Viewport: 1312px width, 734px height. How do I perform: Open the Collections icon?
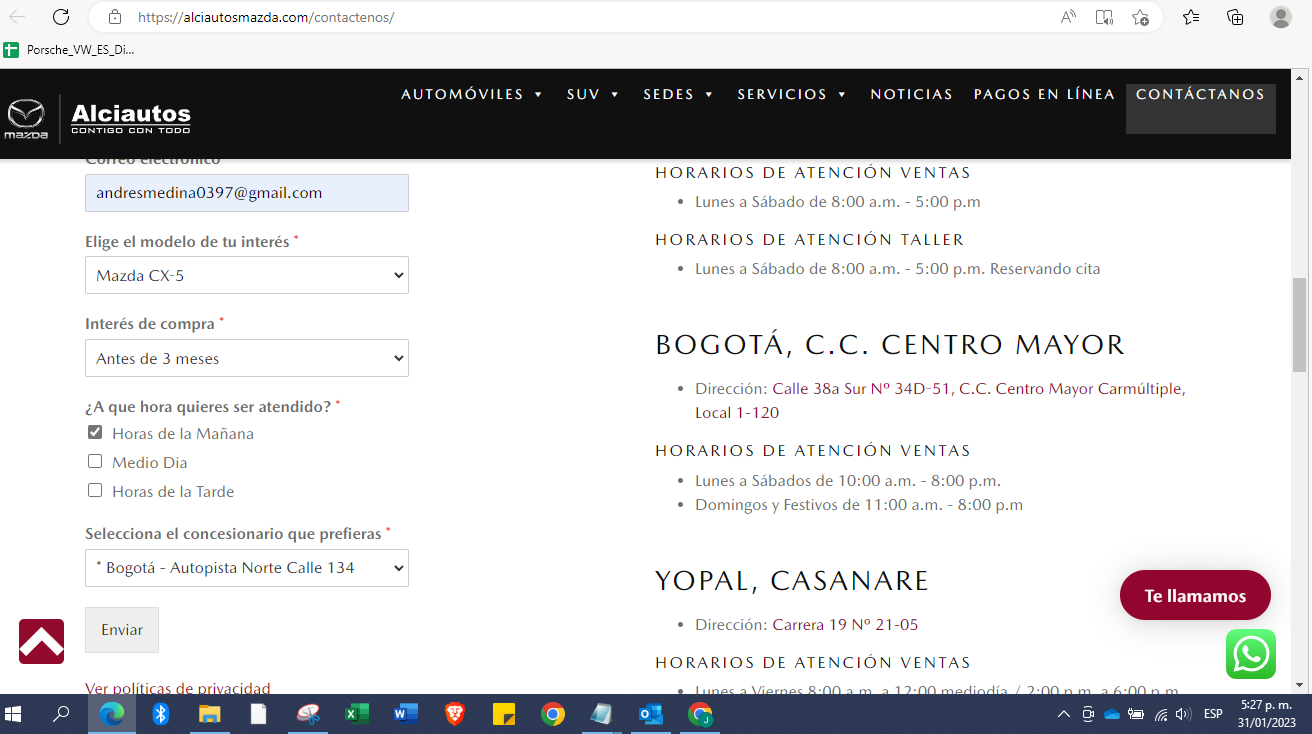point(1235,17)
